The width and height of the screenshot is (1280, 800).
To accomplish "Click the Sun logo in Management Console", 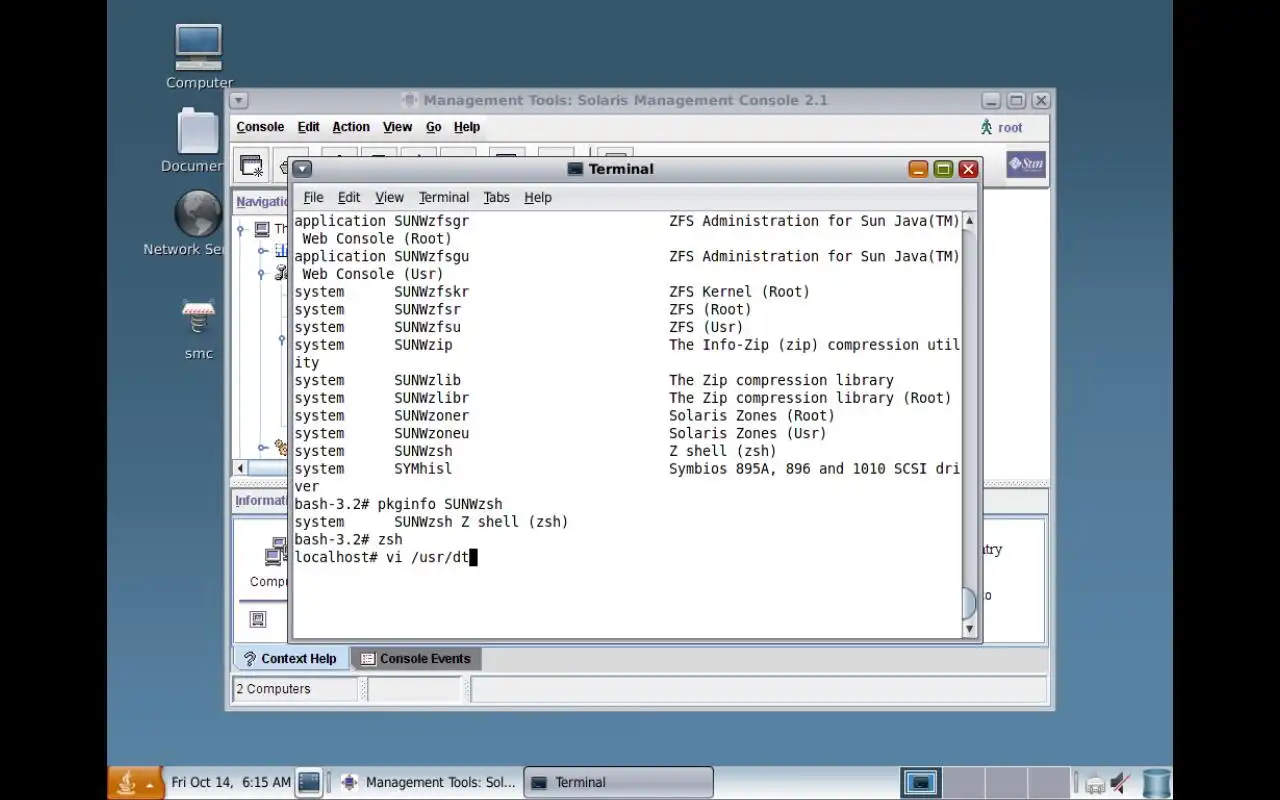I will point(1026,164).
